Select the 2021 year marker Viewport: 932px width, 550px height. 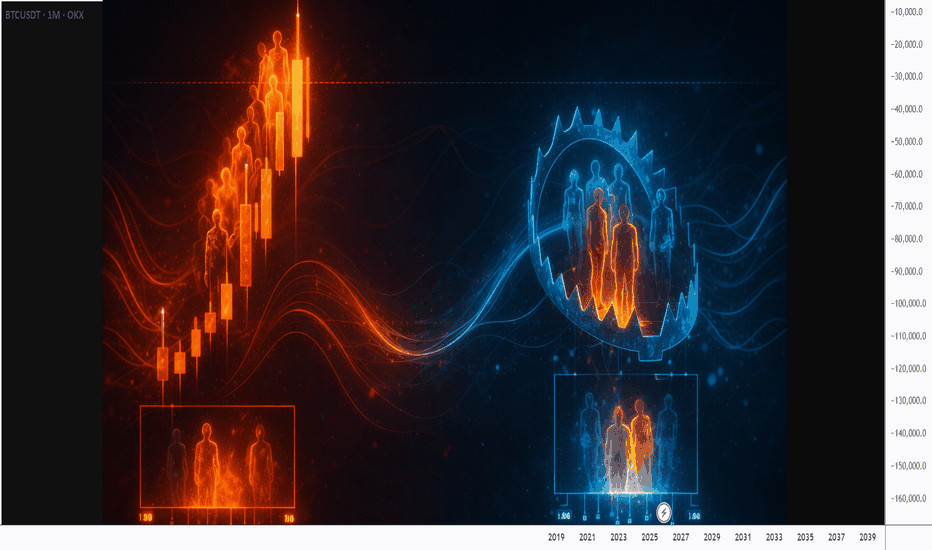click(588, 538)
